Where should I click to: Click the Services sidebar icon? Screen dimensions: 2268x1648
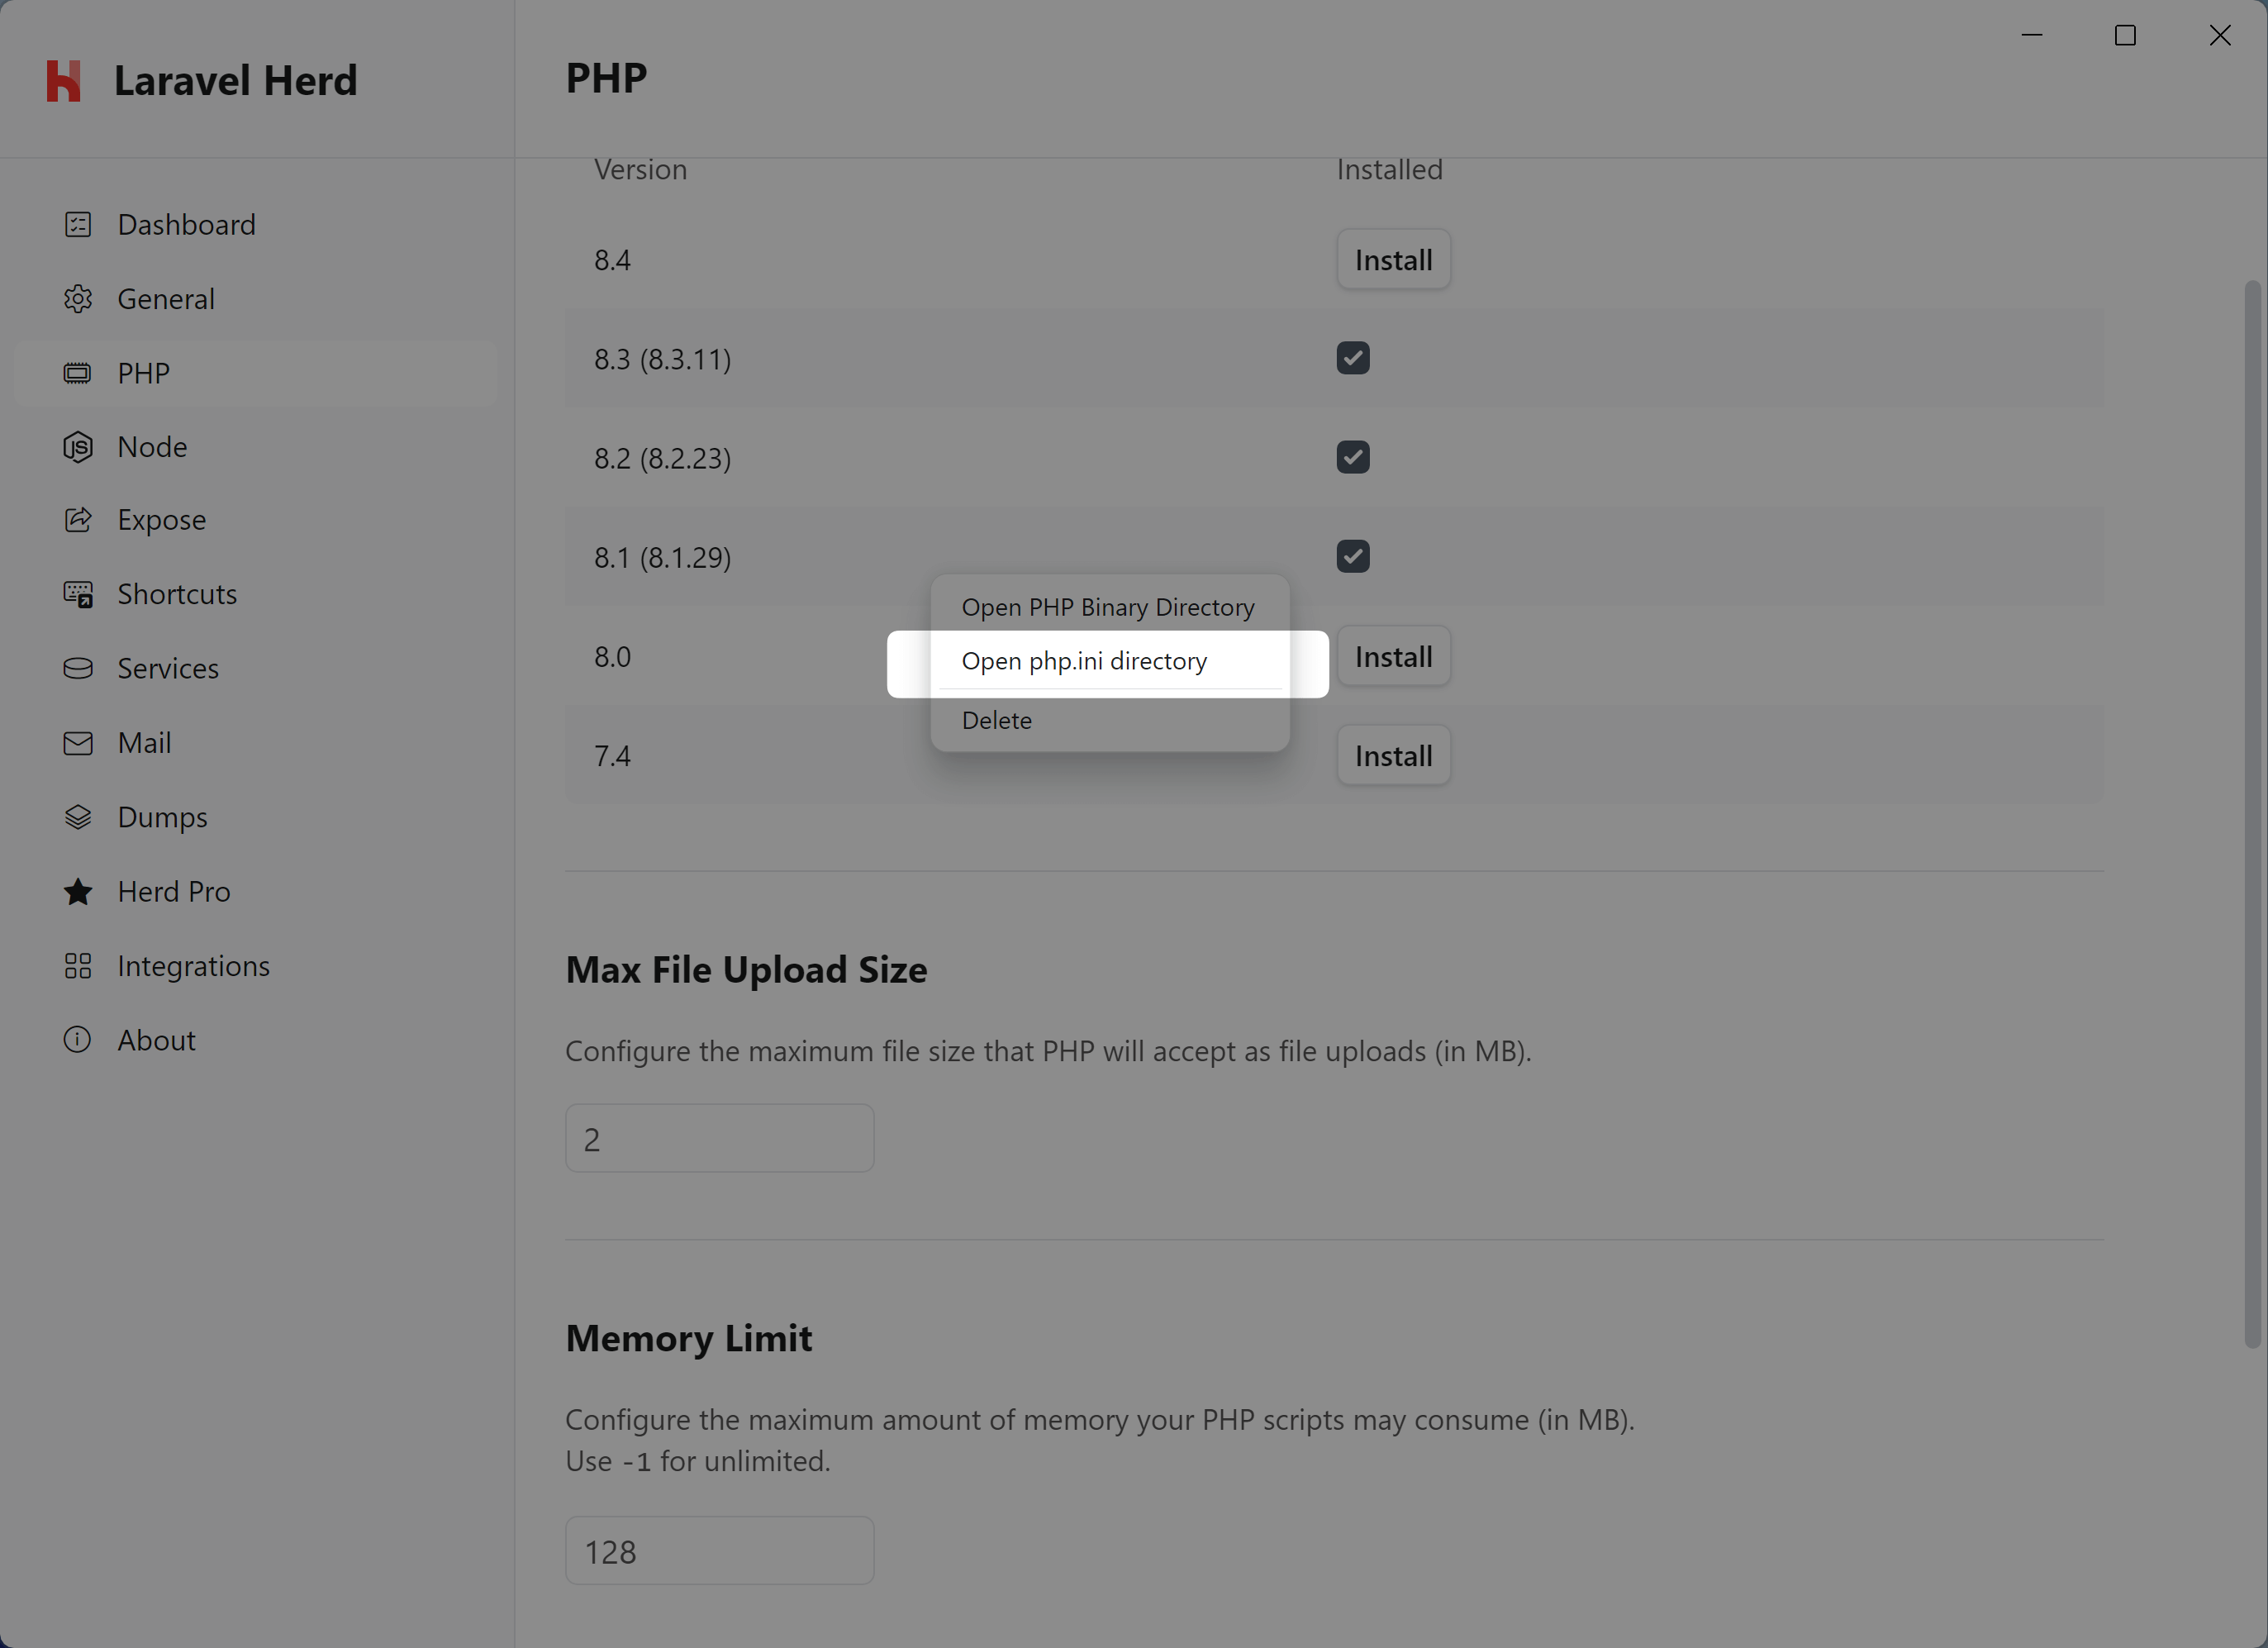[x=76, y=667]
